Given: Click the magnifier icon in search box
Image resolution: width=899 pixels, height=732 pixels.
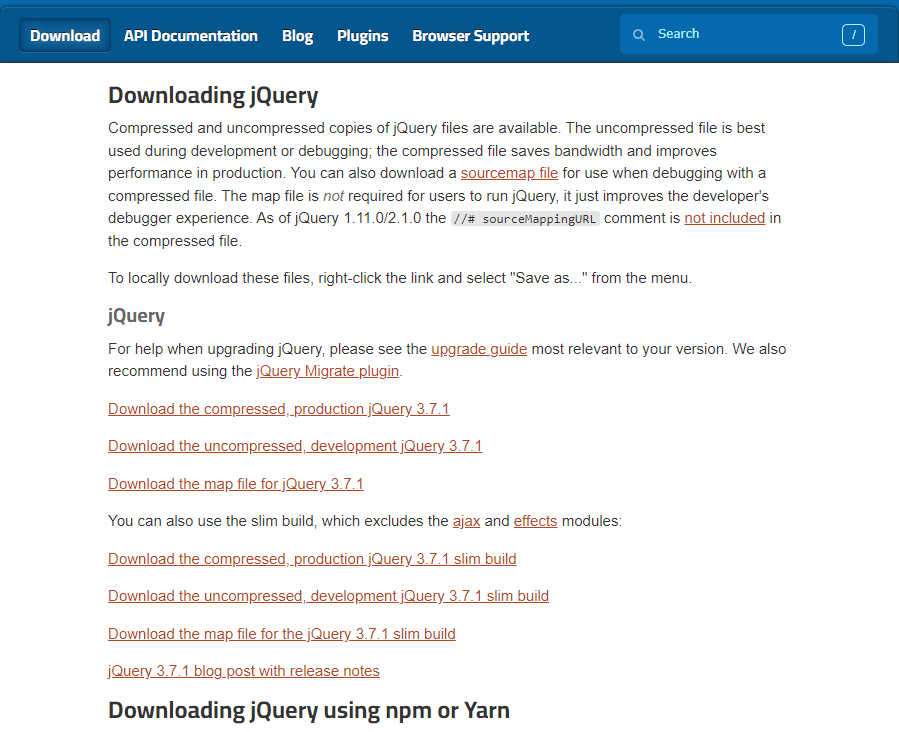Looking at the screenshot, I should pyautogui.click(x=638, y=35).
